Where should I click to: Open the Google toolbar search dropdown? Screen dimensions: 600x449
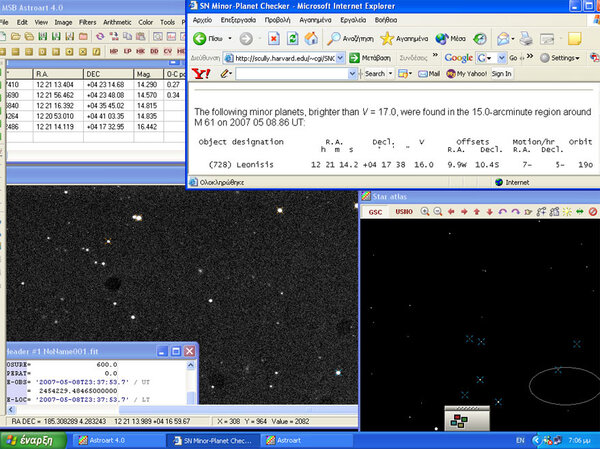501,58
